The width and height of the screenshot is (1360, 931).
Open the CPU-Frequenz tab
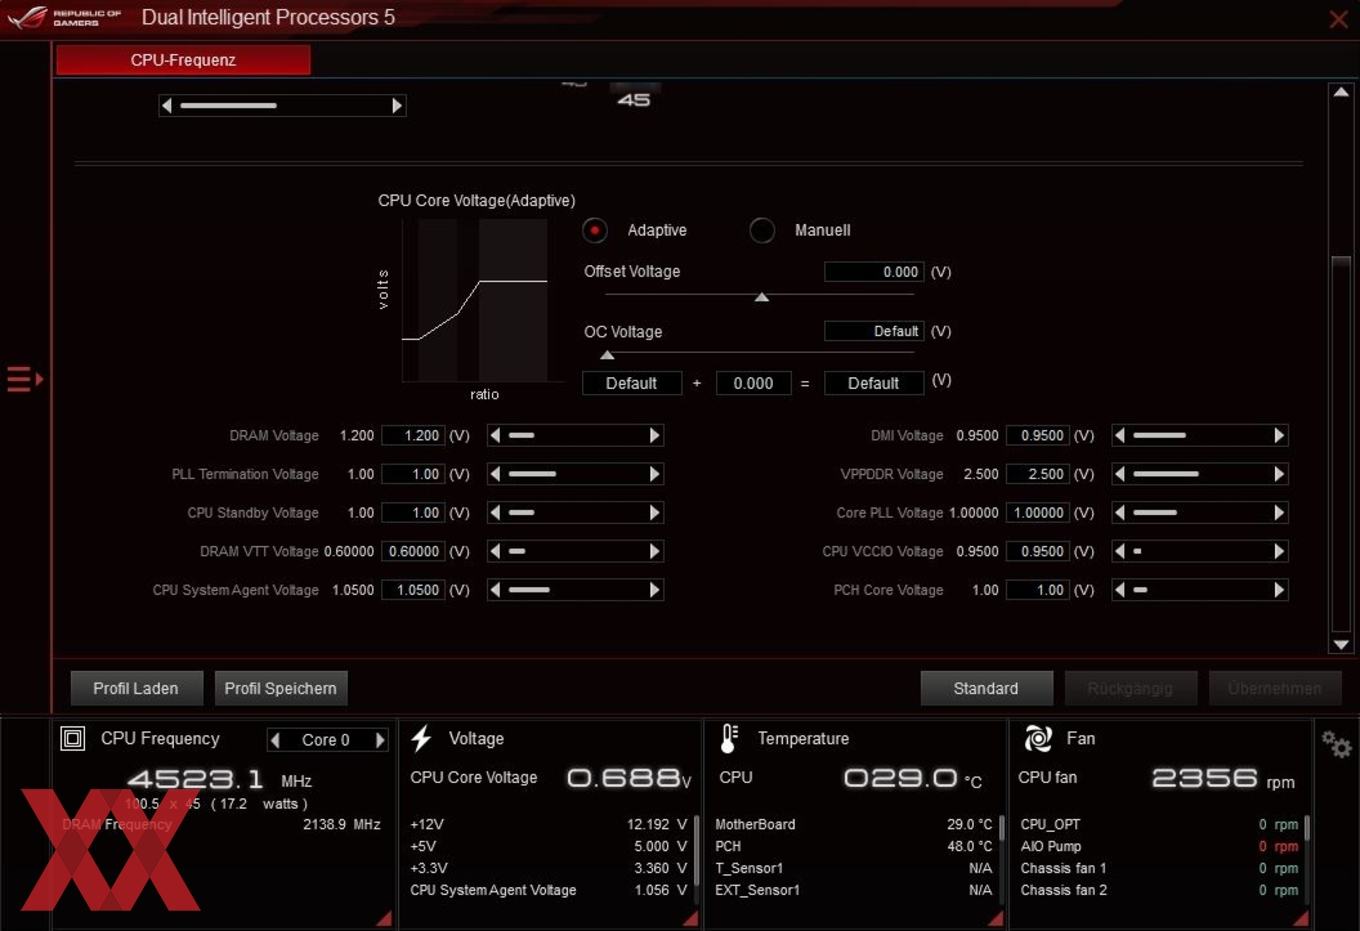pyautogui.click(x=183, y=60)
